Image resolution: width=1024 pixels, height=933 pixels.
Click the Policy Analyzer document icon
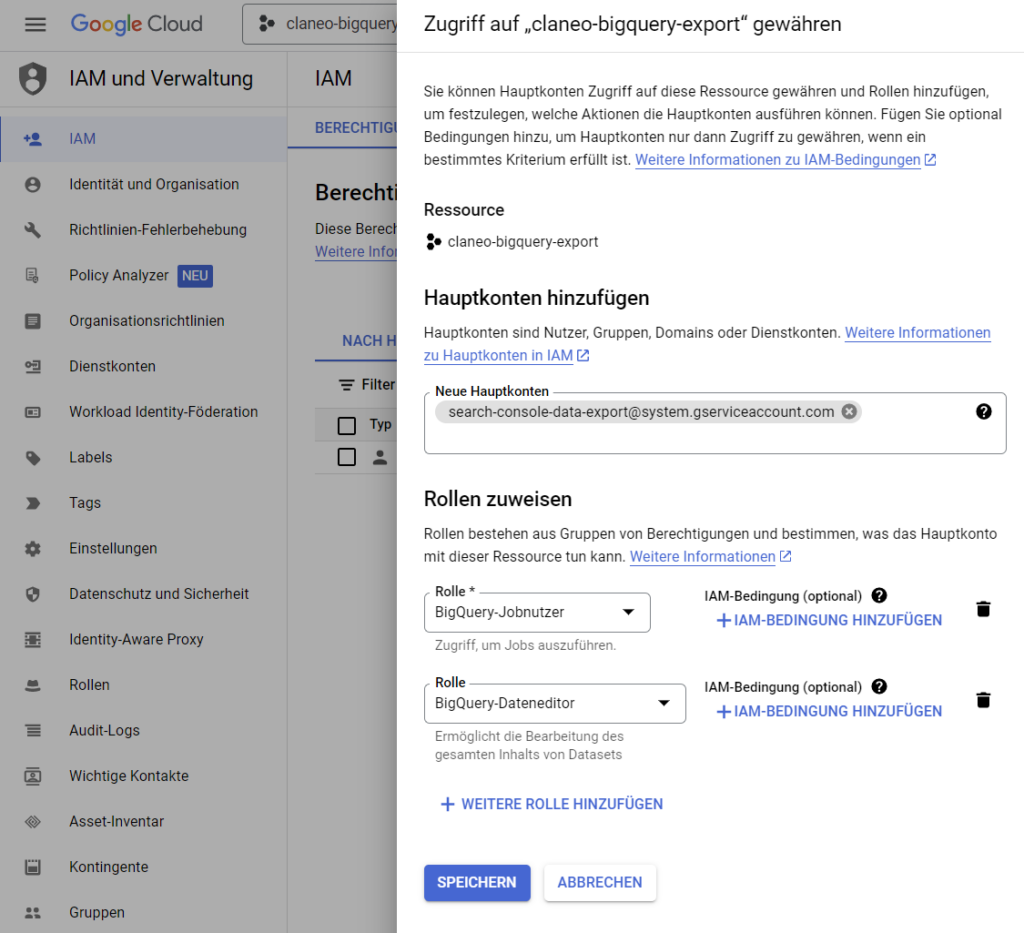pyautogui.click(x=33, y=276)
